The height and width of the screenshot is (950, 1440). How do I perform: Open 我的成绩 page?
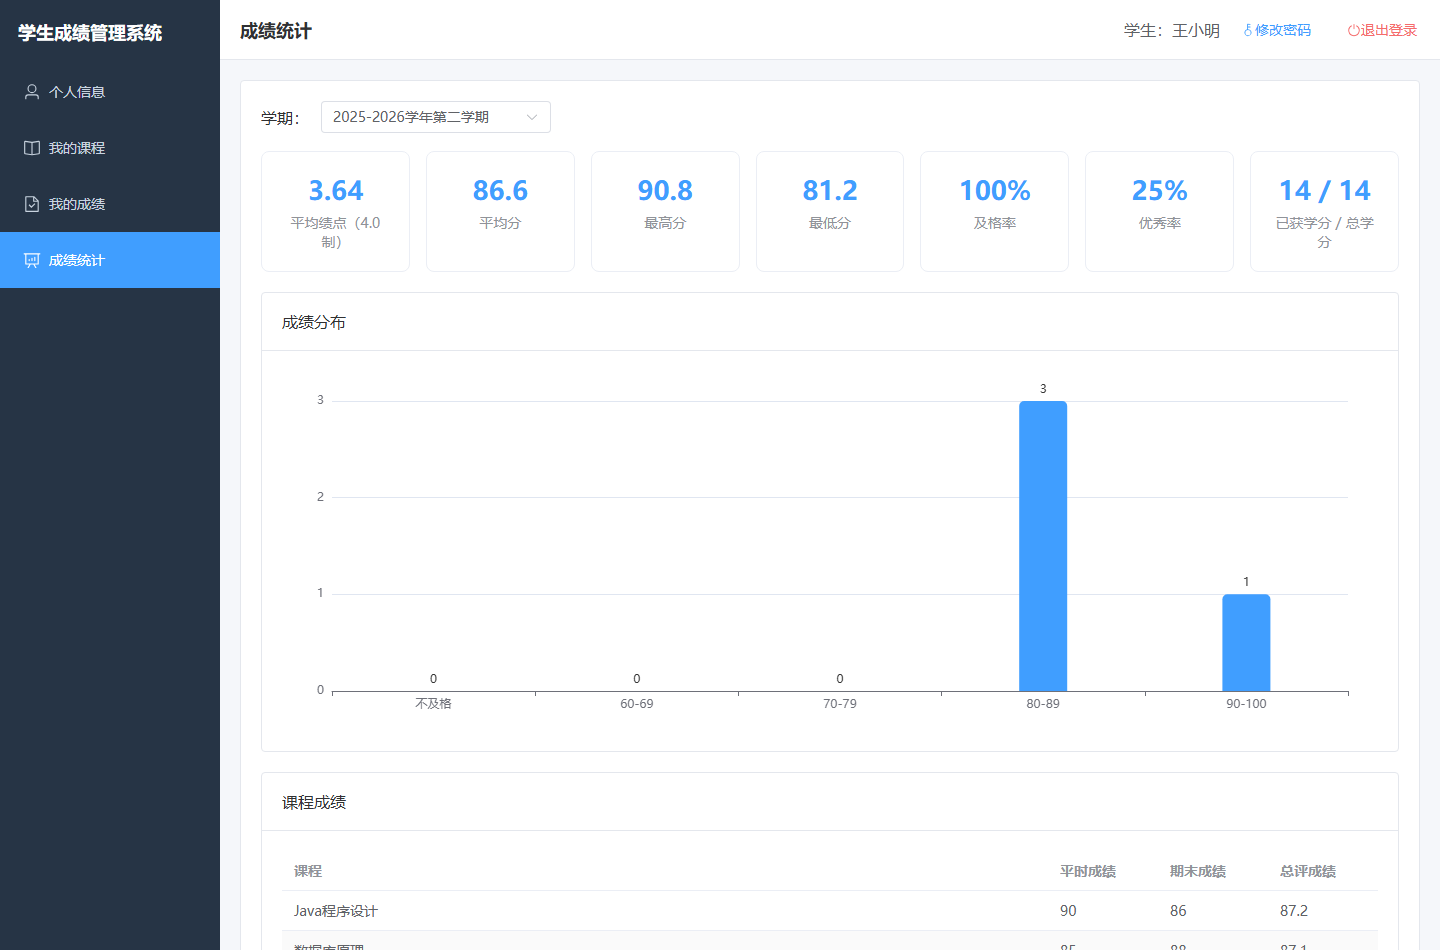pos(110,204)
